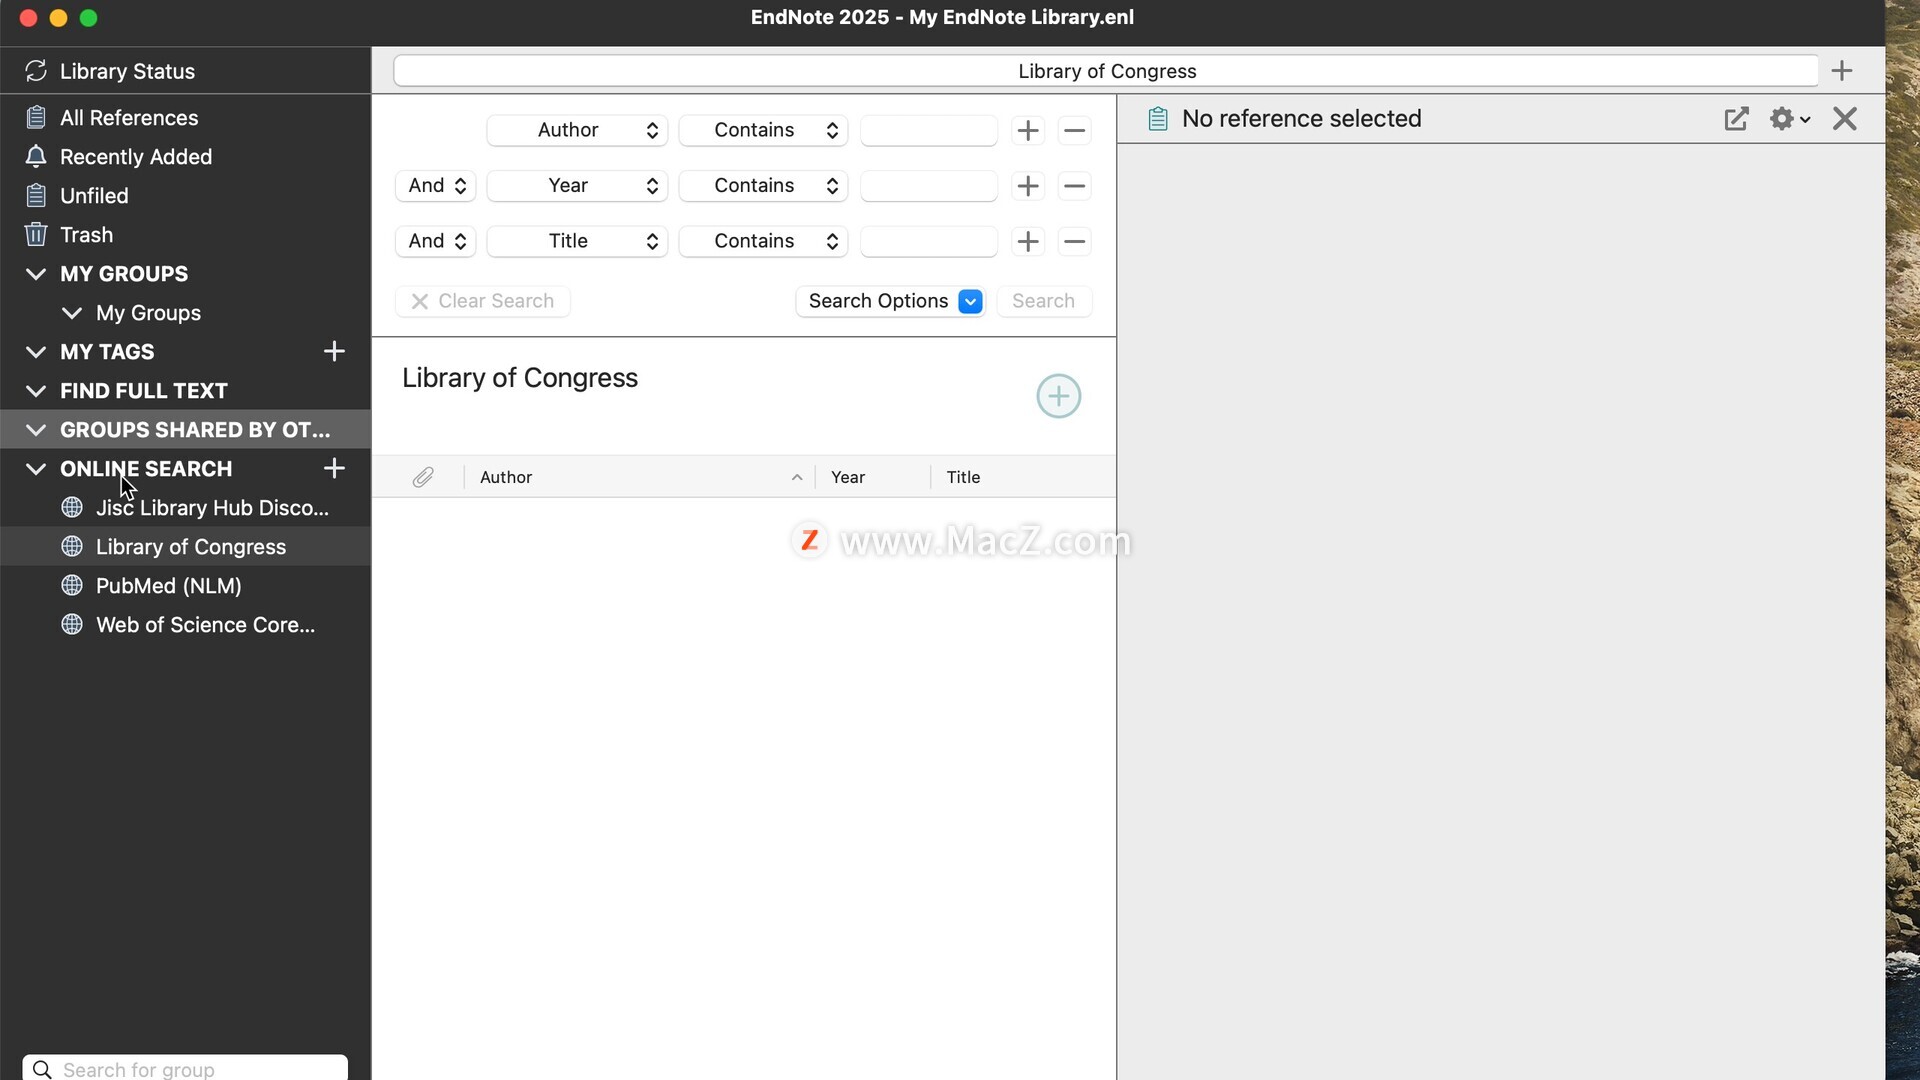
Task: Add a new tab with plus icon
Action: 1842,71
